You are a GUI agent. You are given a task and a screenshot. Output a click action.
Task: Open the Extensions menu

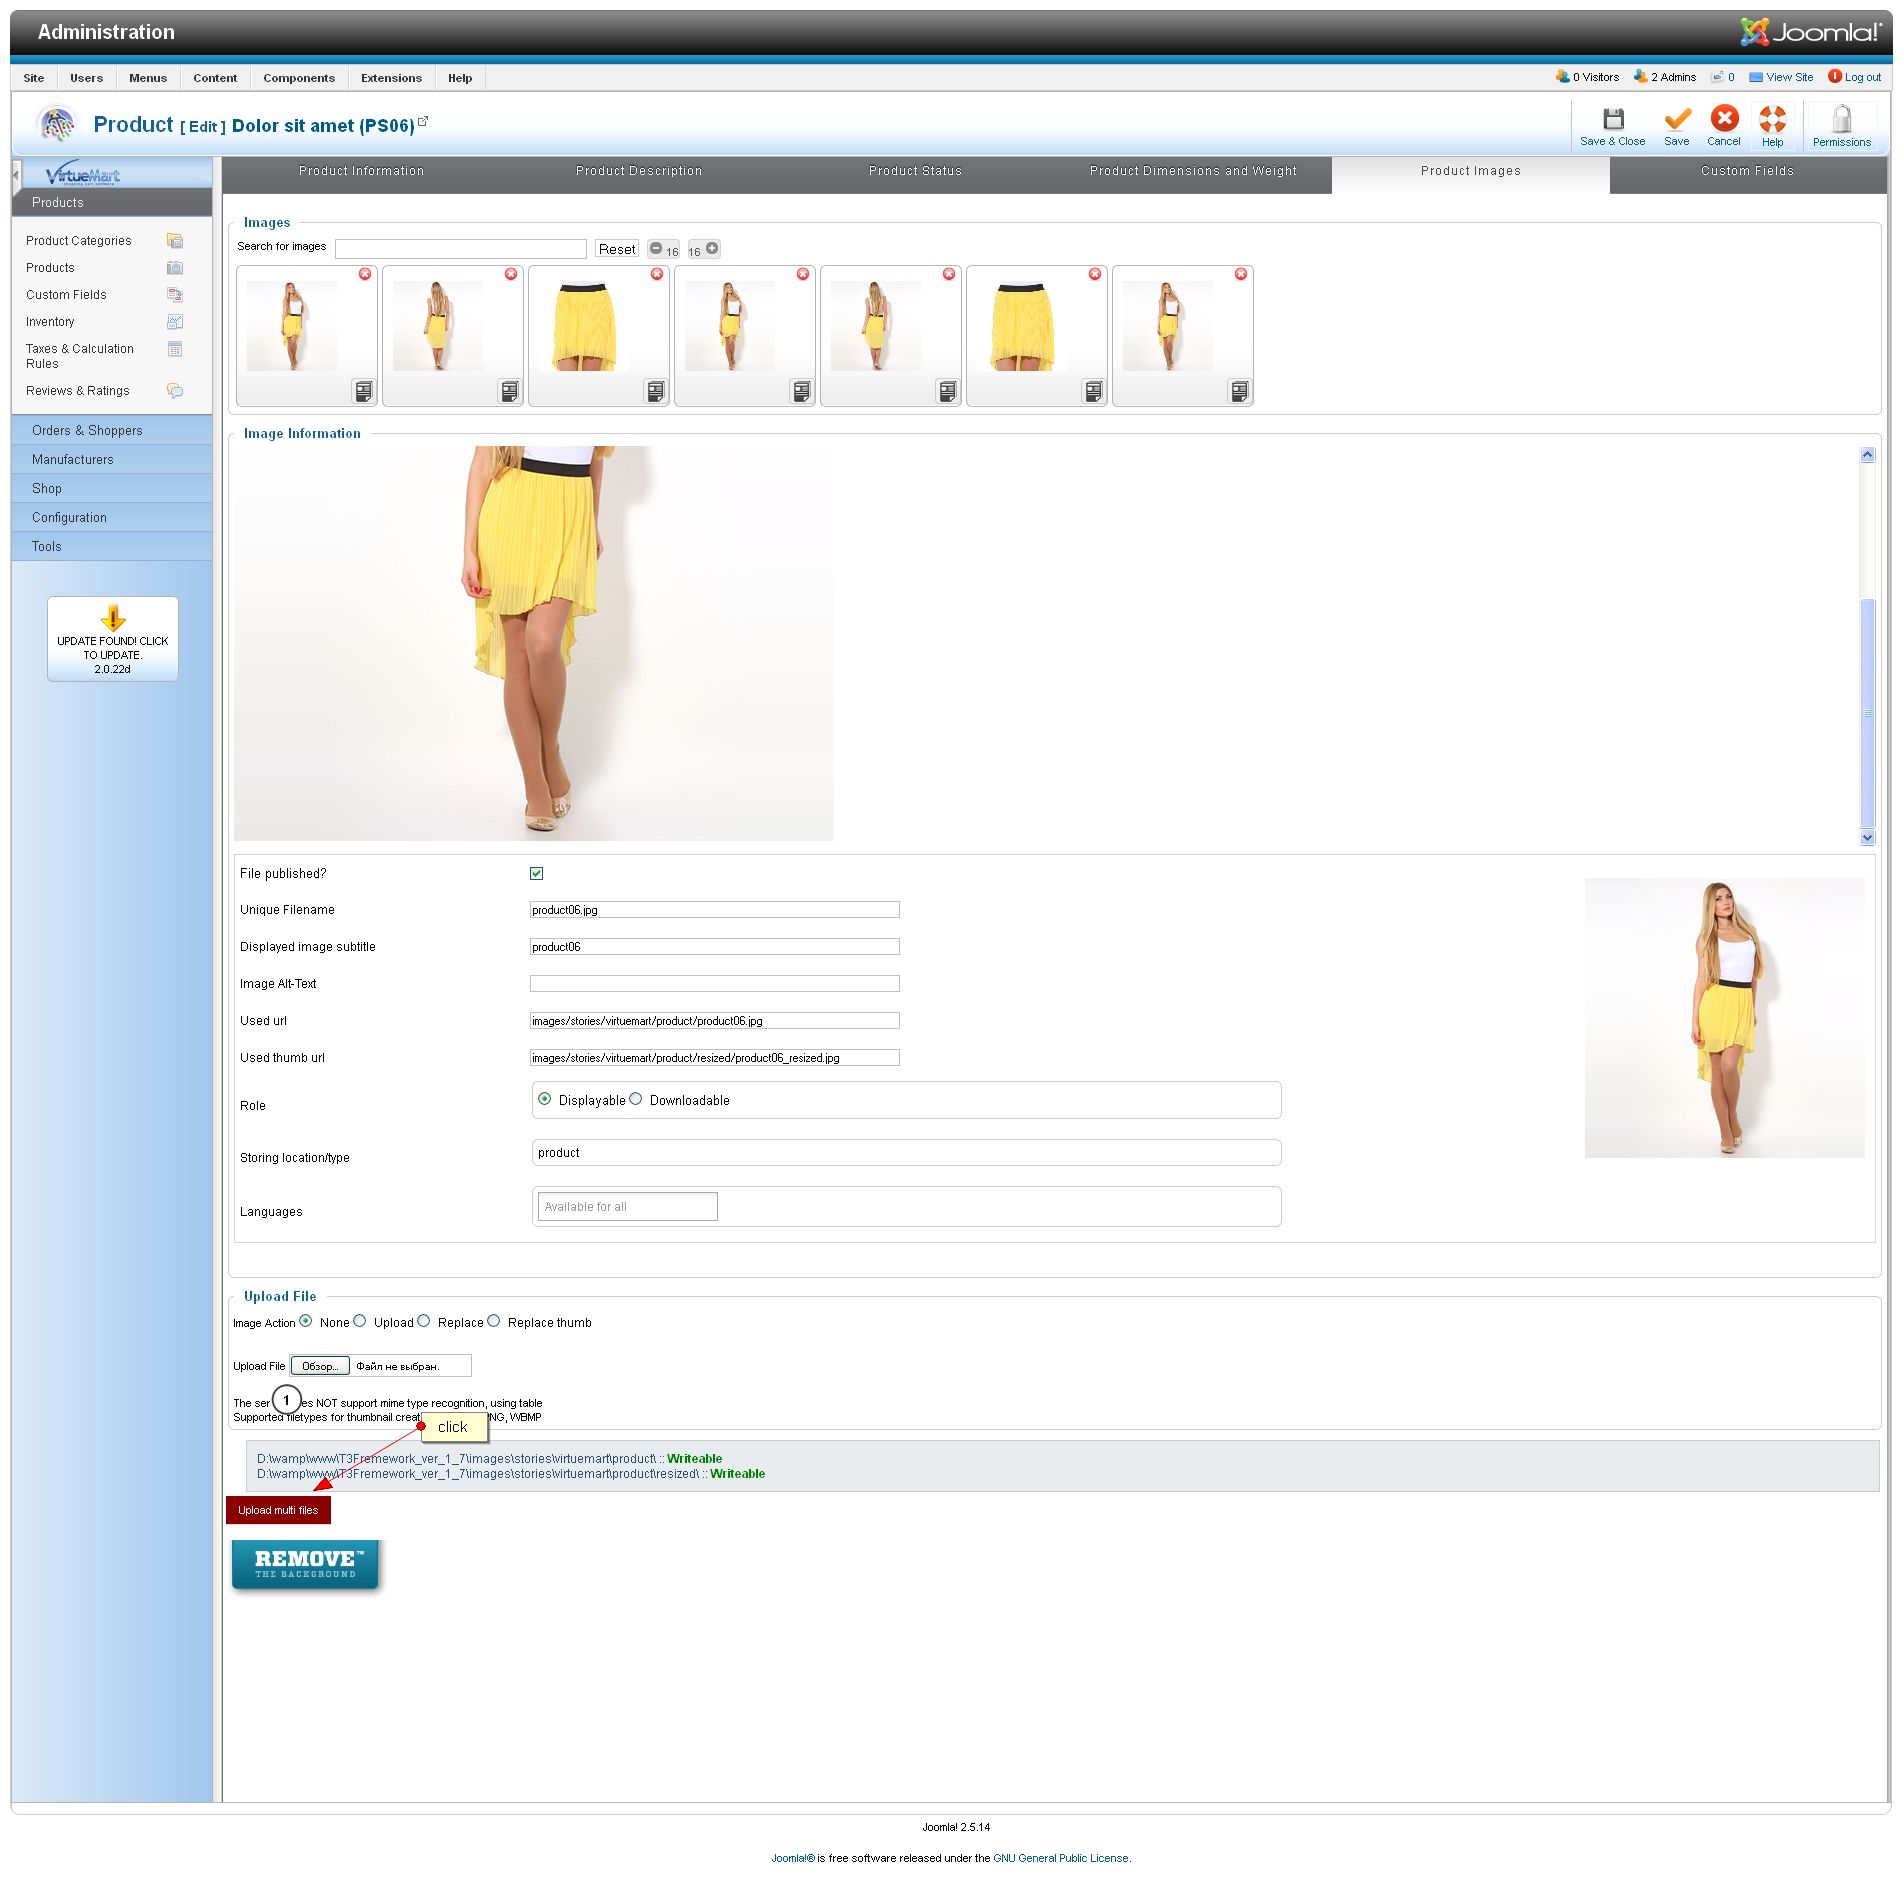(391, 78)
